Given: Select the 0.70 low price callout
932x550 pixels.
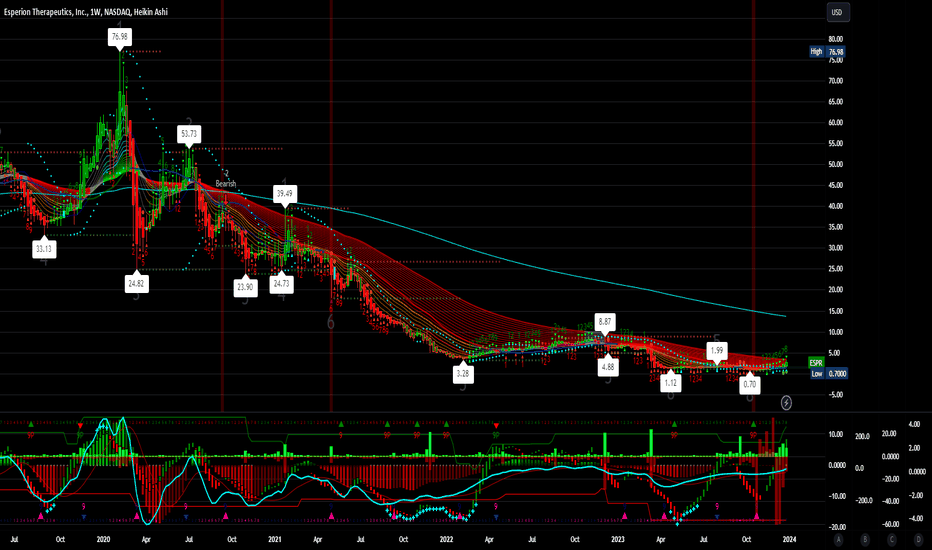Looking at the screenshot, I should [750, 384].
